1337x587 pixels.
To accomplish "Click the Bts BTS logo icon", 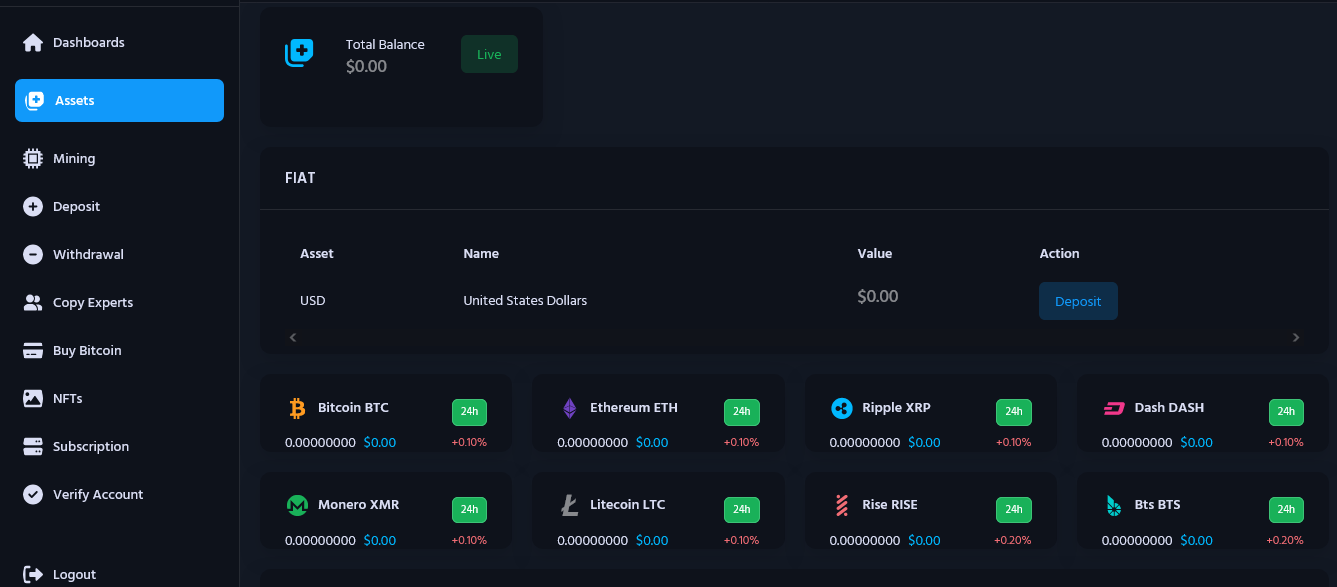I will pyautogui.click(x=1114, y=505).
